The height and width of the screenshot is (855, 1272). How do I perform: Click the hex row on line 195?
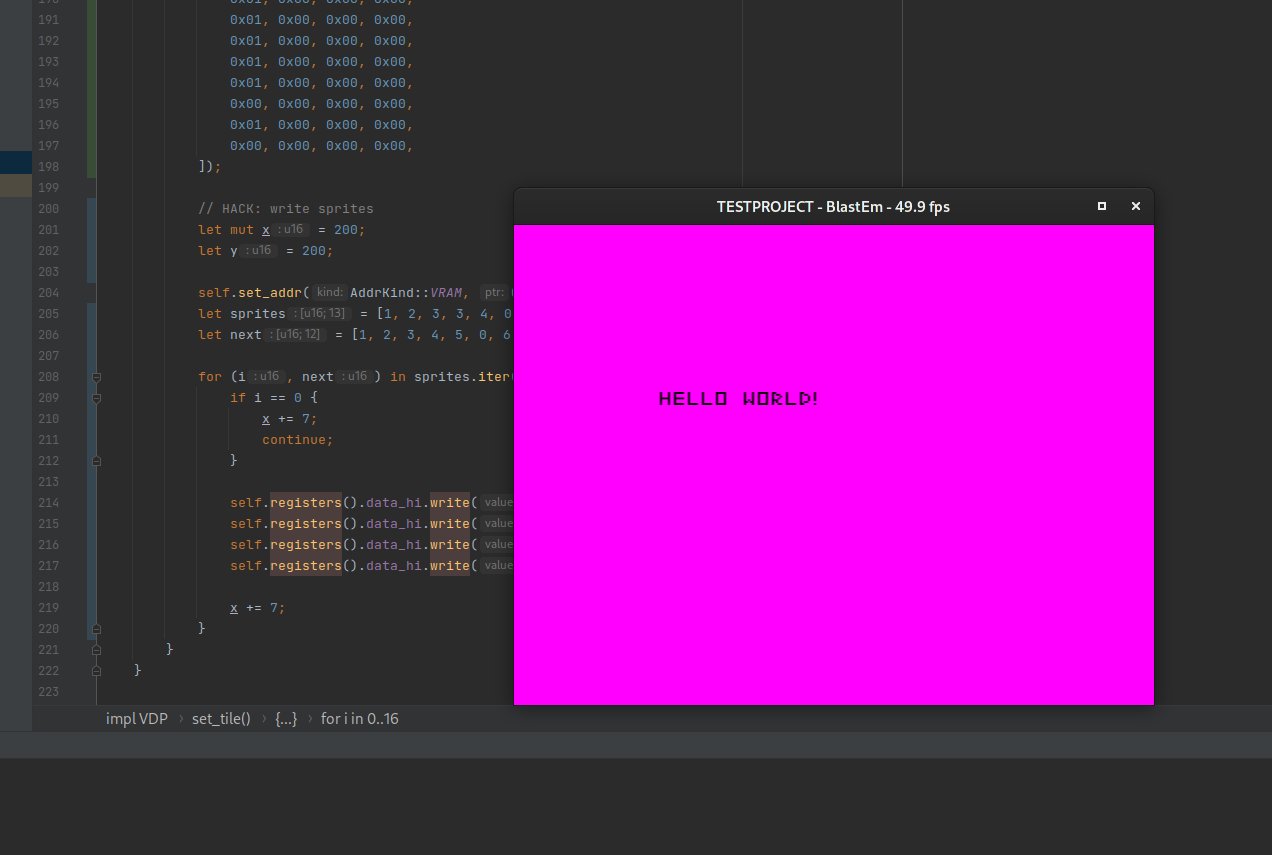point(322,104)
